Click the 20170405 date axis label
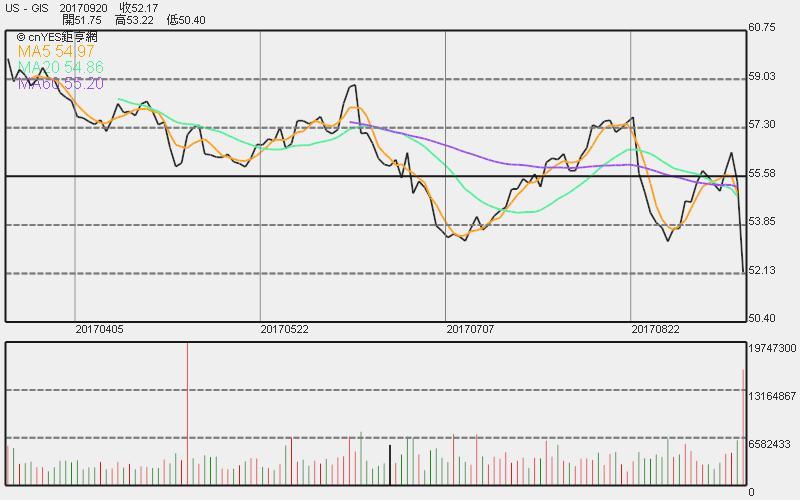This screenshot has height=500, width=800. click(100, 328)
